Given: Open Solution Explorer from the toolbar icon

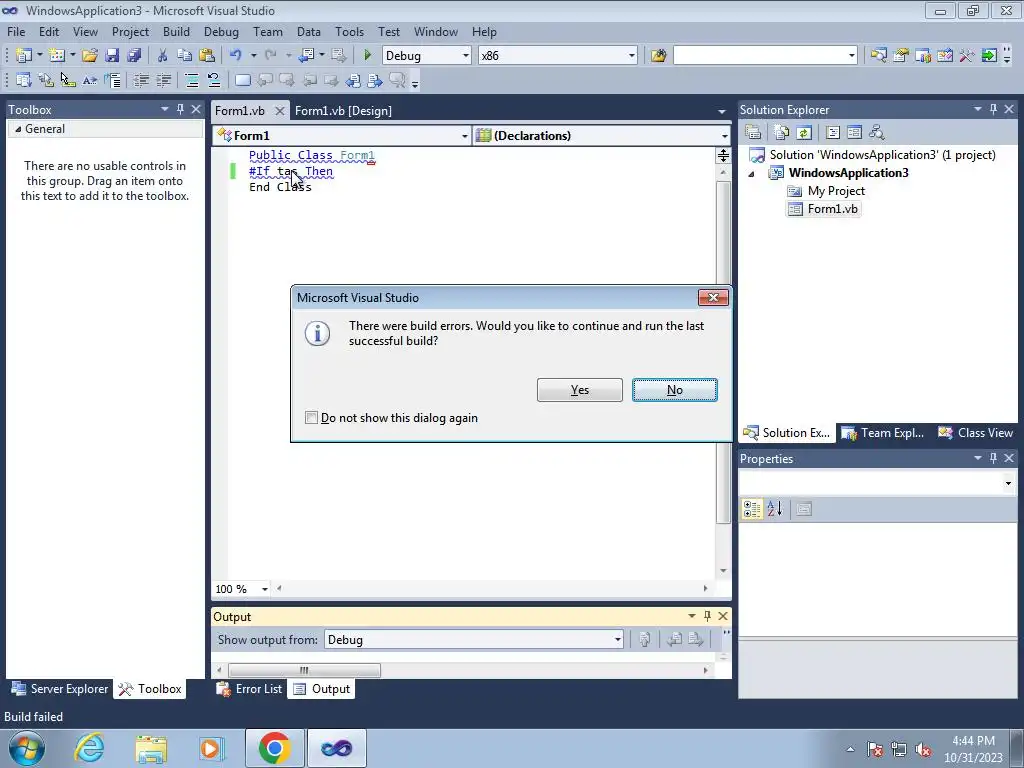Looking at the screenshot, I should point(878,56).
